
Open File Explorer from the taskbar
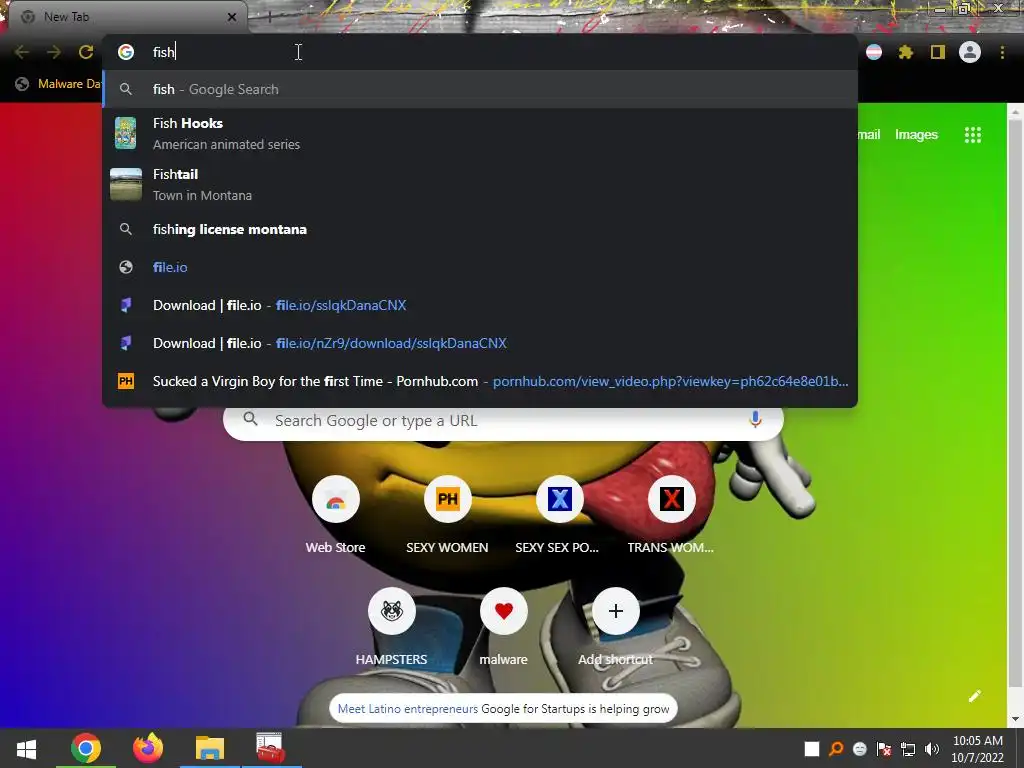coord(210,748)
